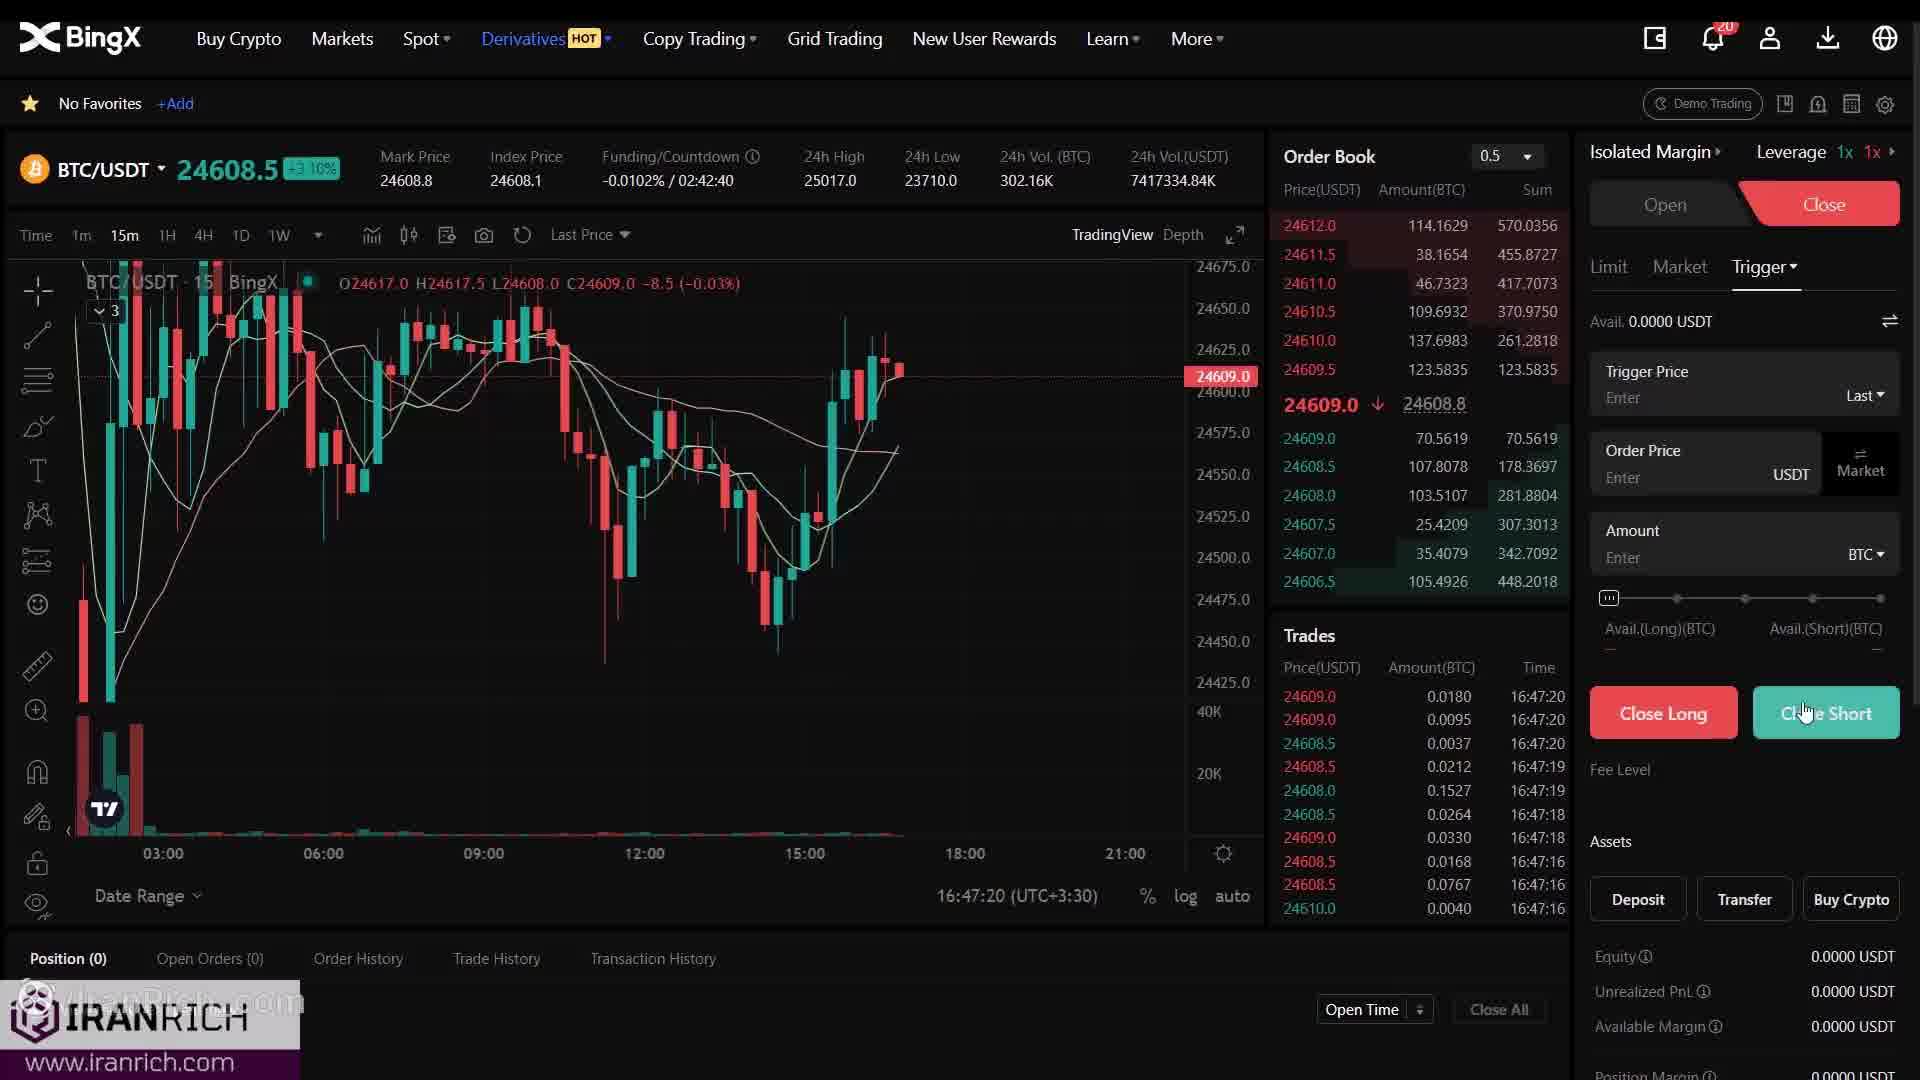Expand the Last Price dropdown
This screenshot has height=1080, width=1920.
(589, 235)
